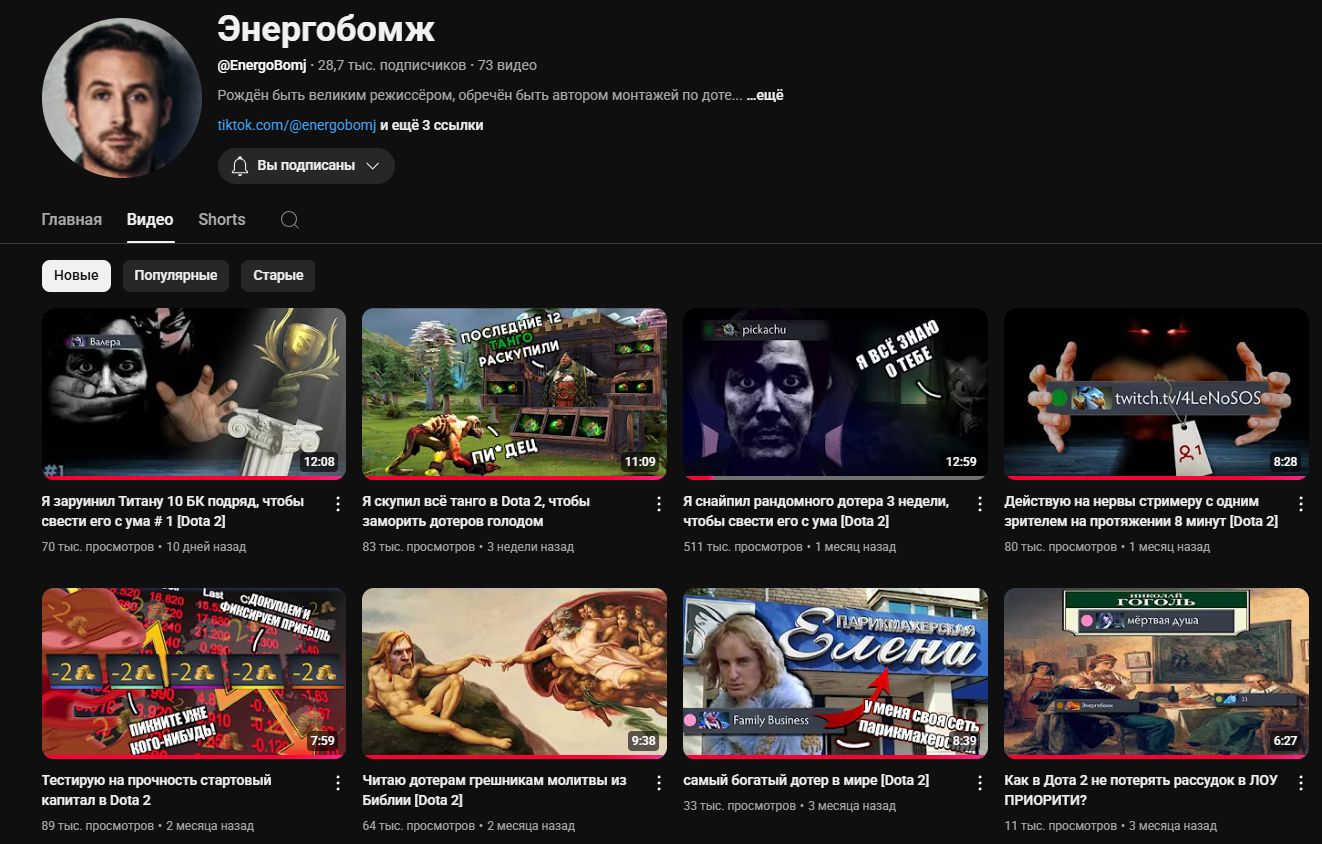Screen dimensions: 1322x844
Task: Open options menu for танго в Dota 2 video
Action: click(x=659, y=504)
